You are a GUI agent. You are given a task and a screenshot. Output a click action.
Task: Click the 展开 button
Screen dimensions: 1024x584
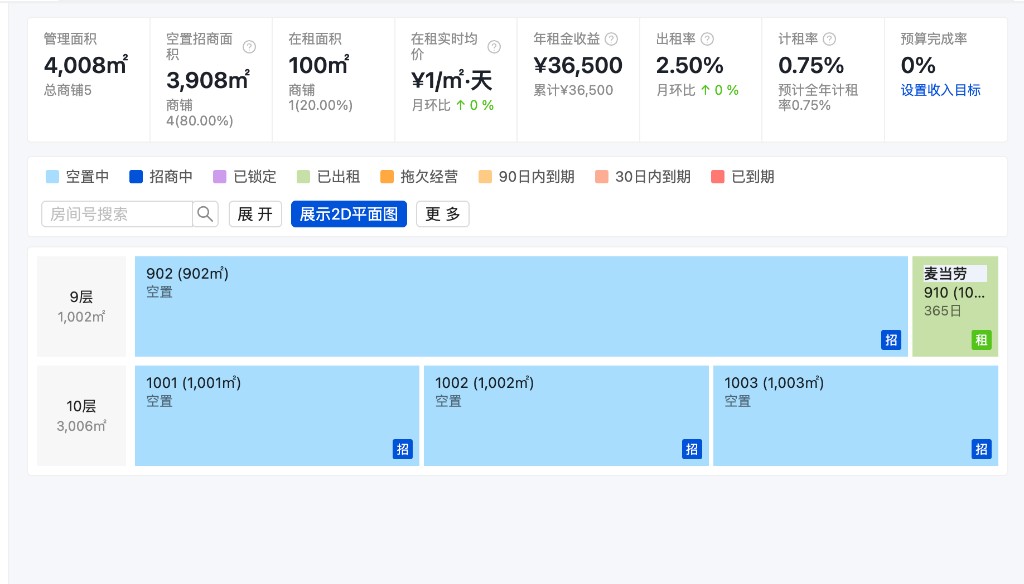(x=255, y=214)
